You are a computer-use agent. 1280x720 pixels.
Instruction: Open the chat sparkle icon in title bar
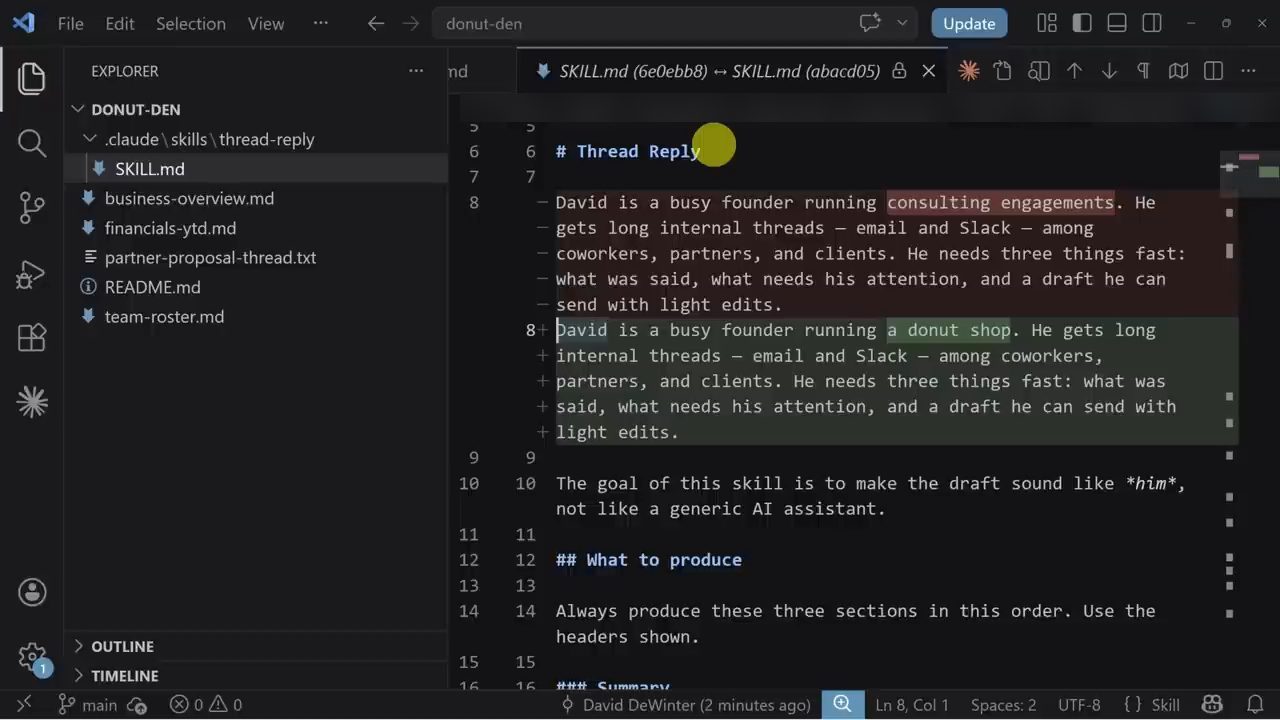point(869,23)
